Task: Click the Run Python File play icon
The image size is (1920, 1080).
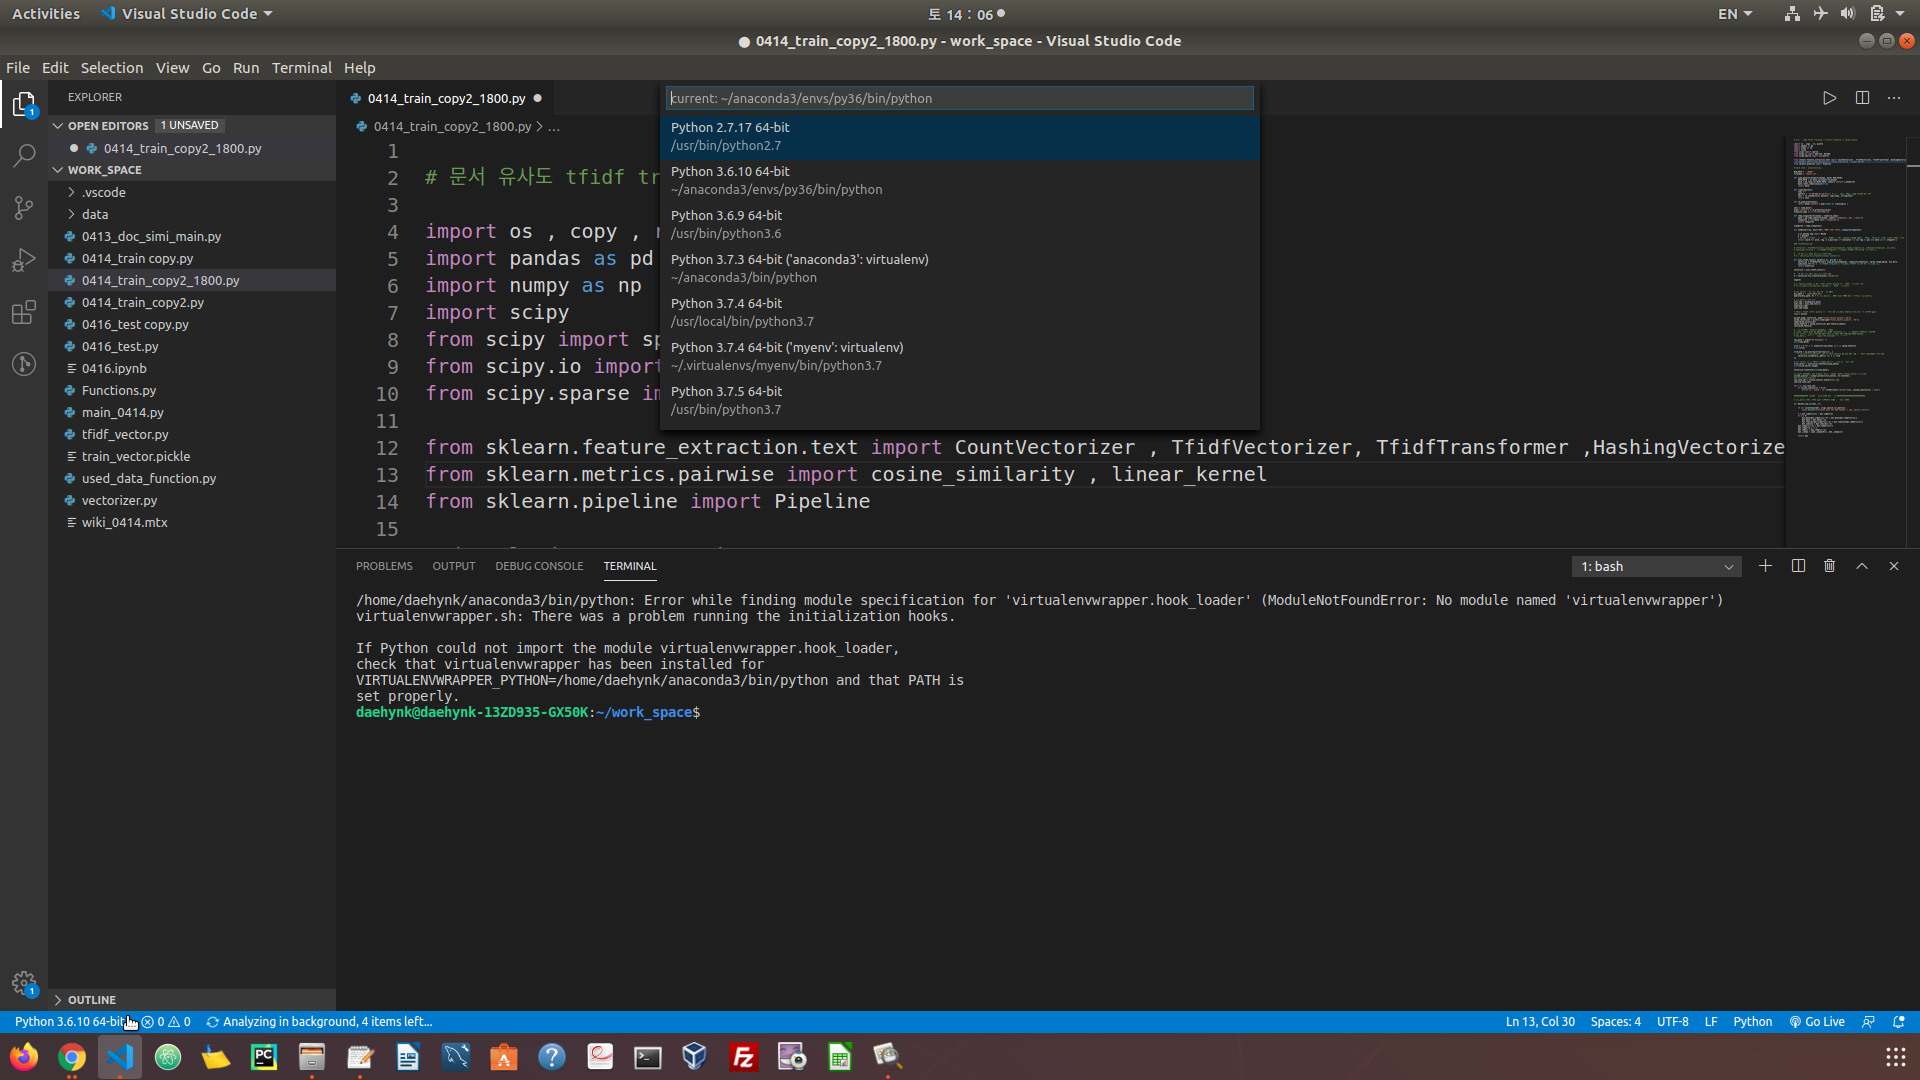Action: tap(1829, 98)
